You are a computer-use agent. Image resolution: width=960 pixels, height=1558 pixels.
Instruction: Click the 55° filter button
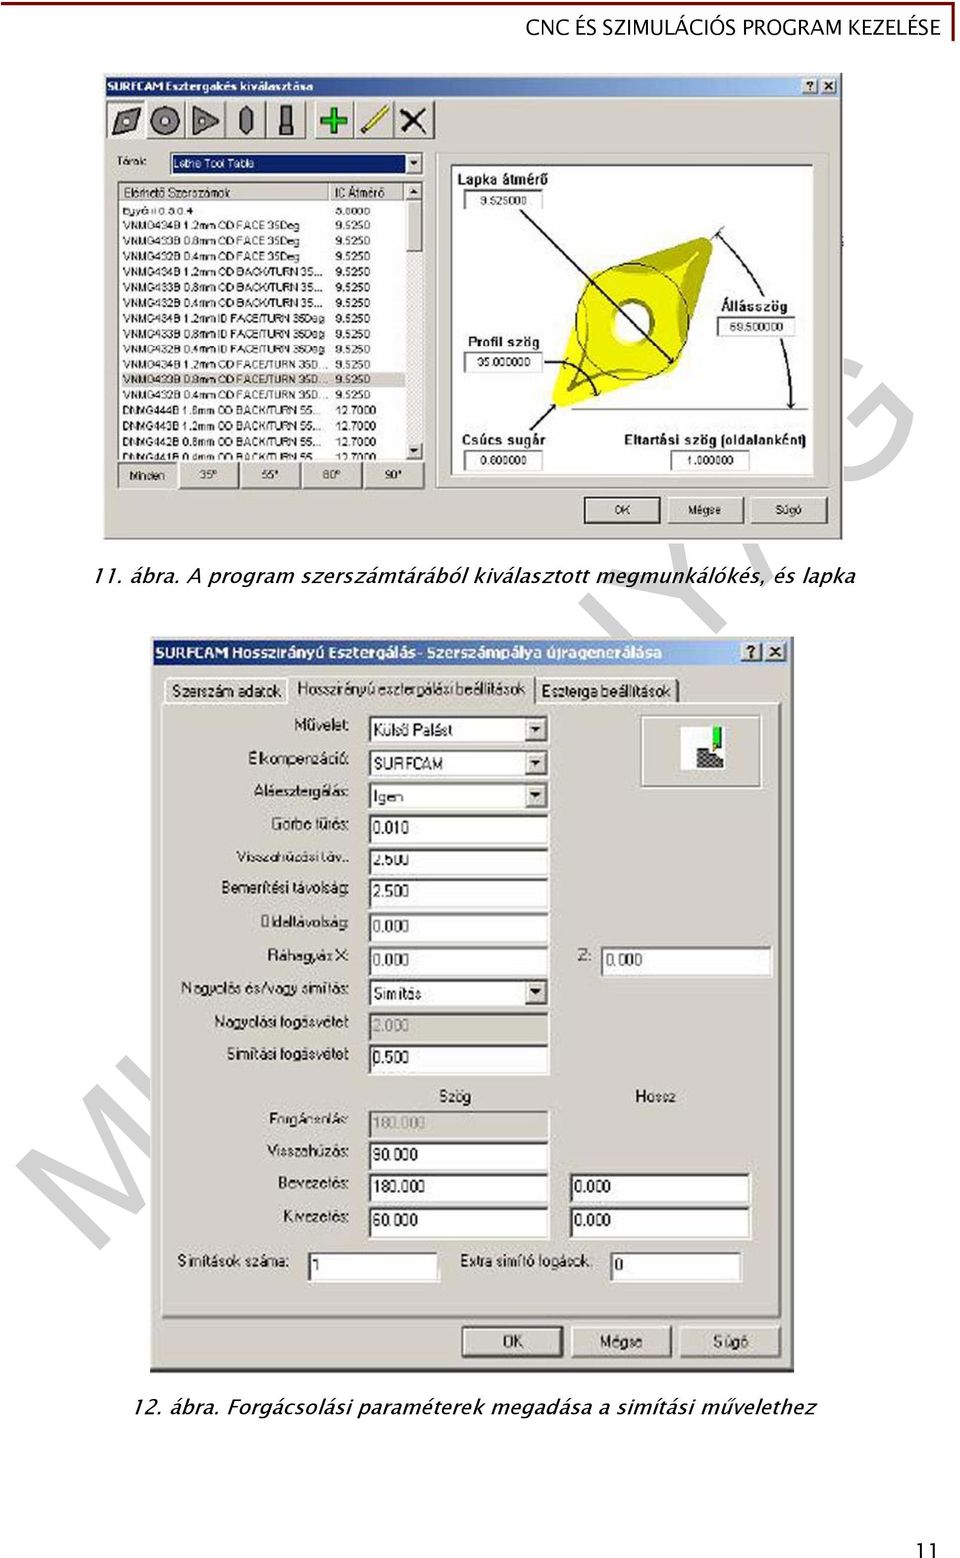point(270,476)
